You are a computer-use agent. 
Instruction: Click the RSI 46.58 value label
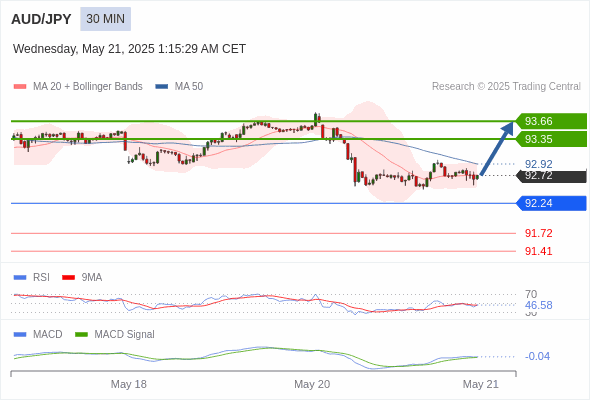[x=538, y=305]
